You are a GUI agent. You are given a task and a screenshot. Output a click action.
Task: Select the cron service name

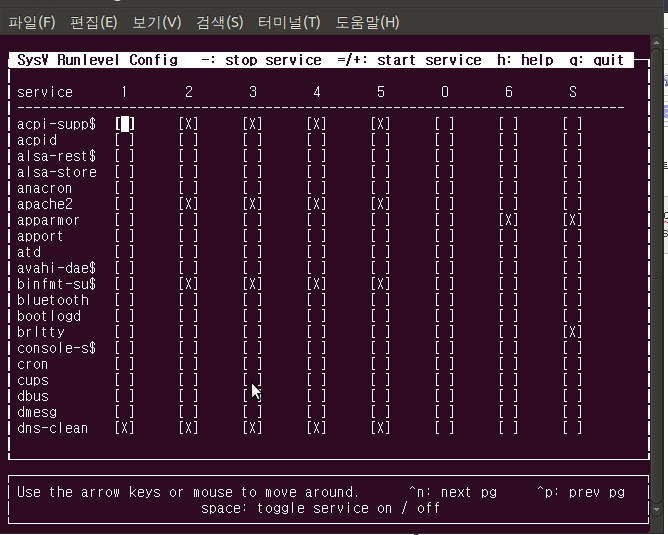point(32,364)
